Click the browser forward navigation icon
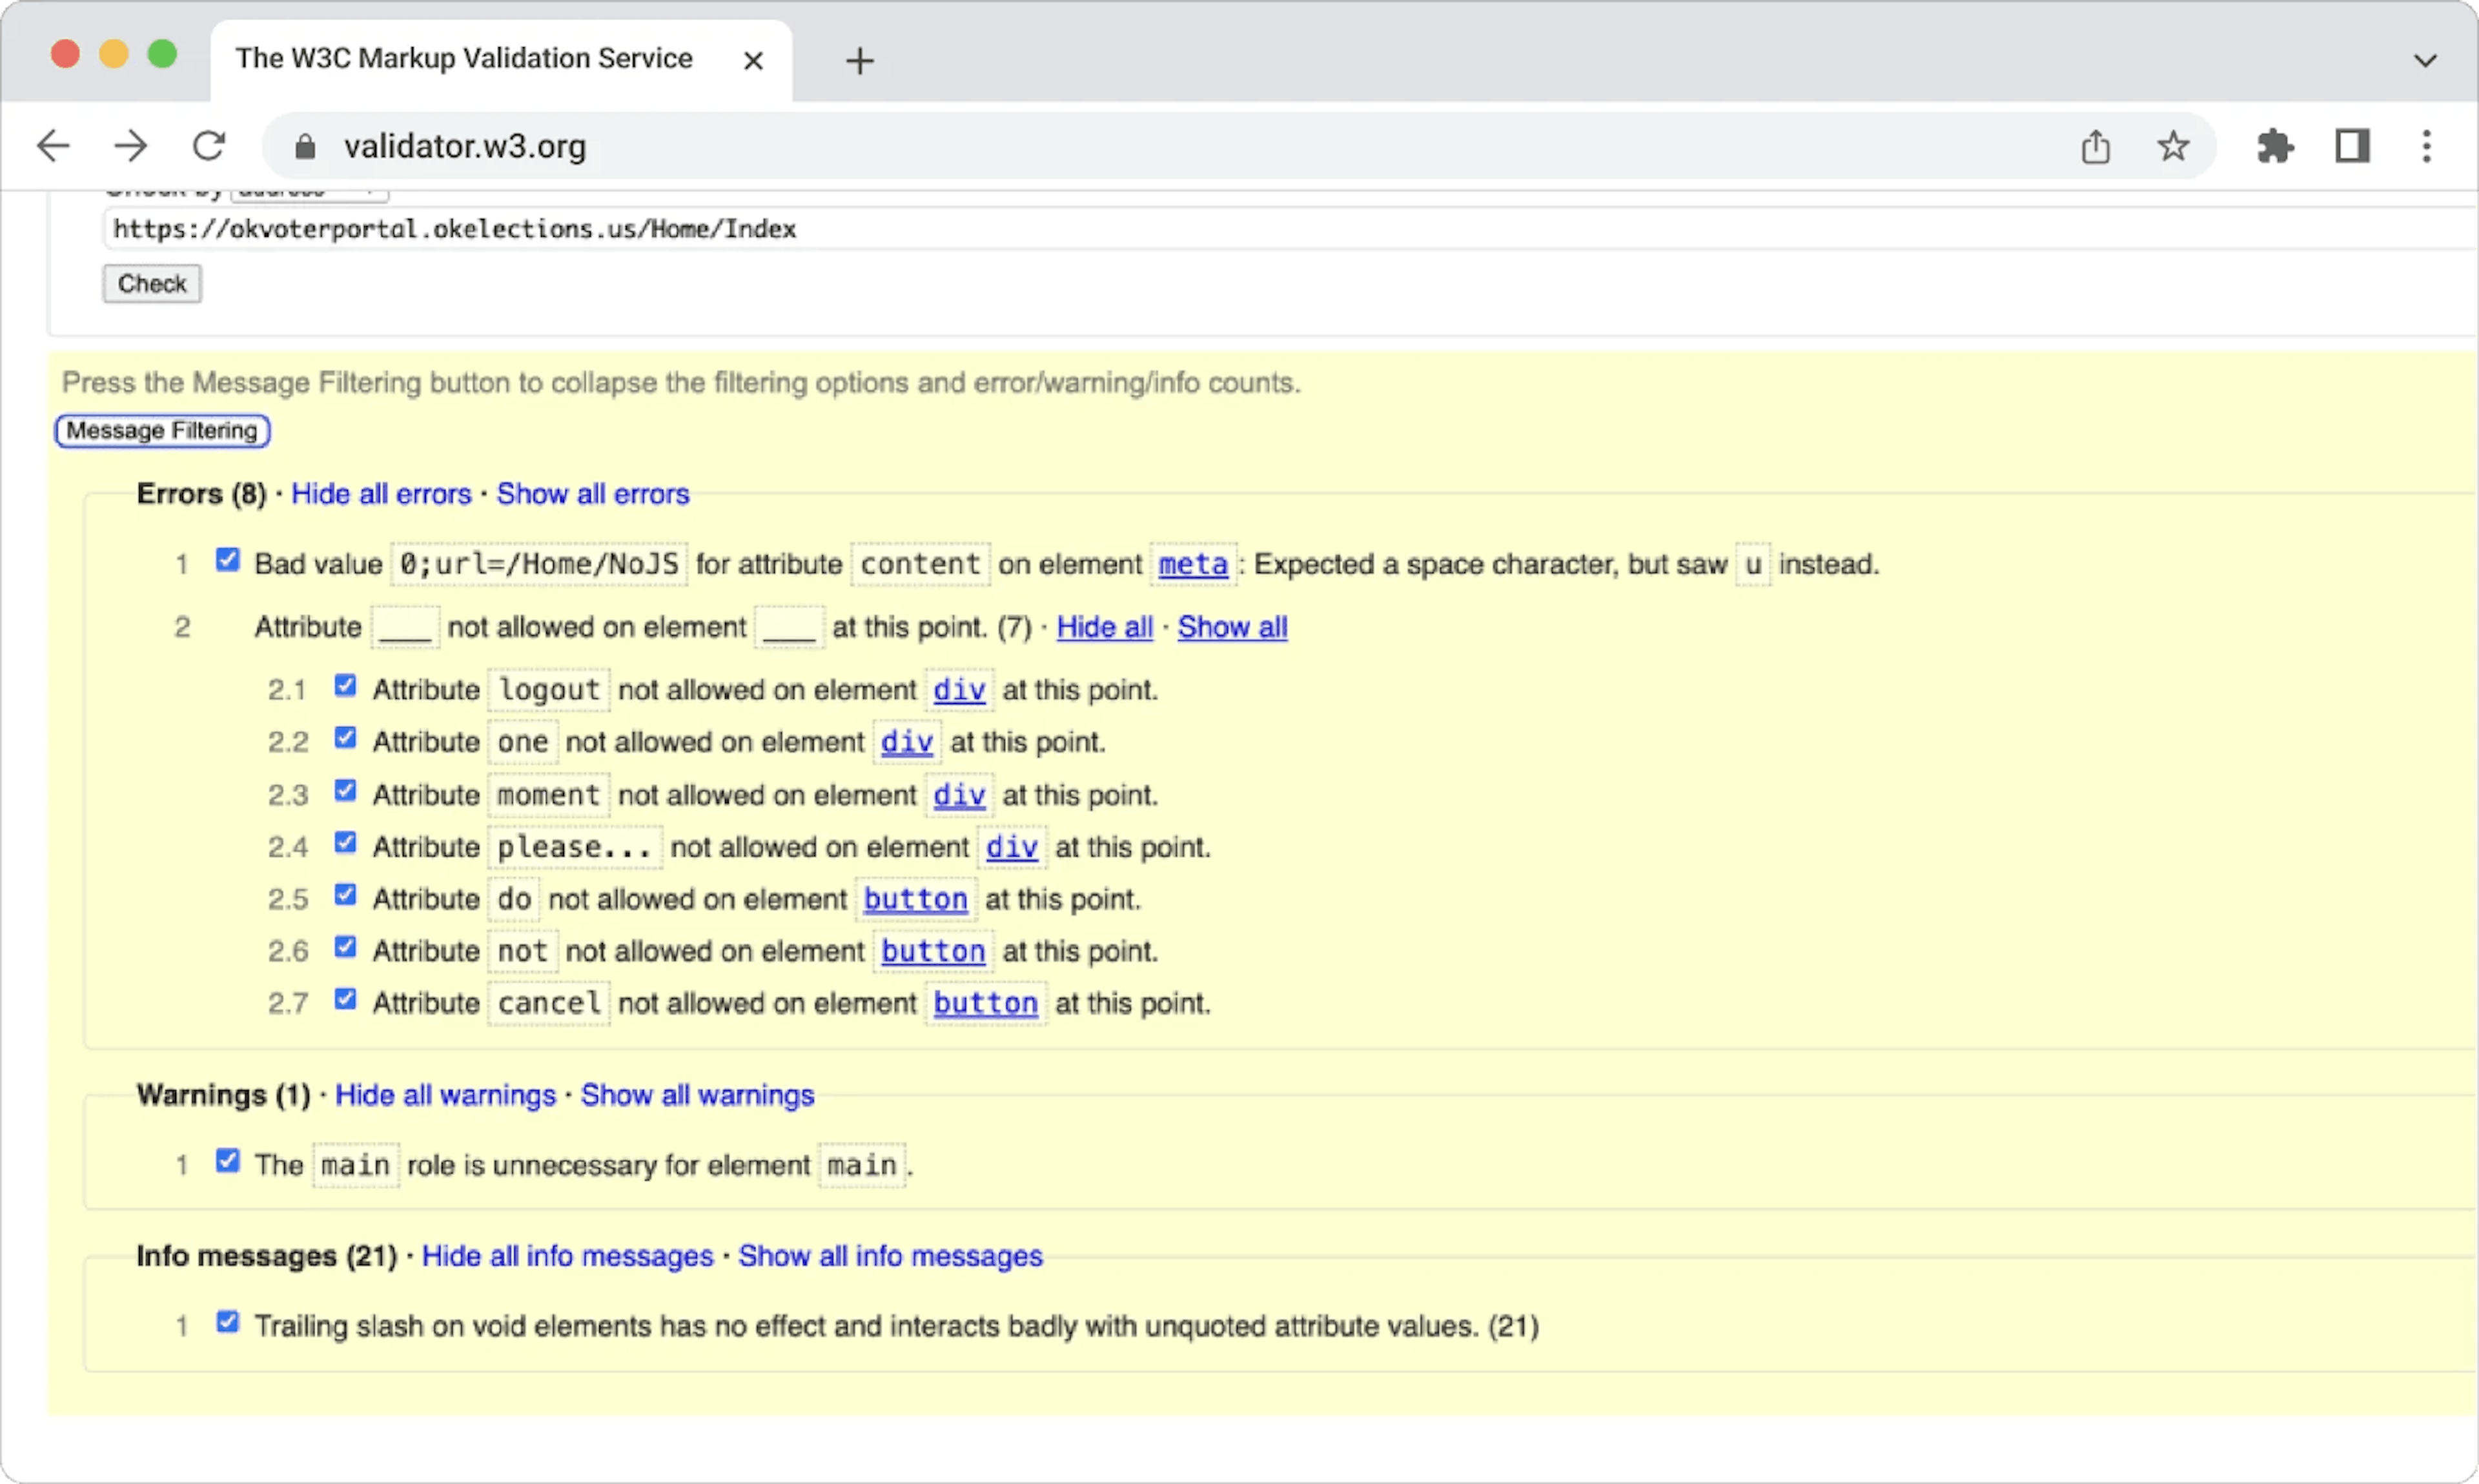Viewport: 2479px width, 1484px height. click(131, 145)
